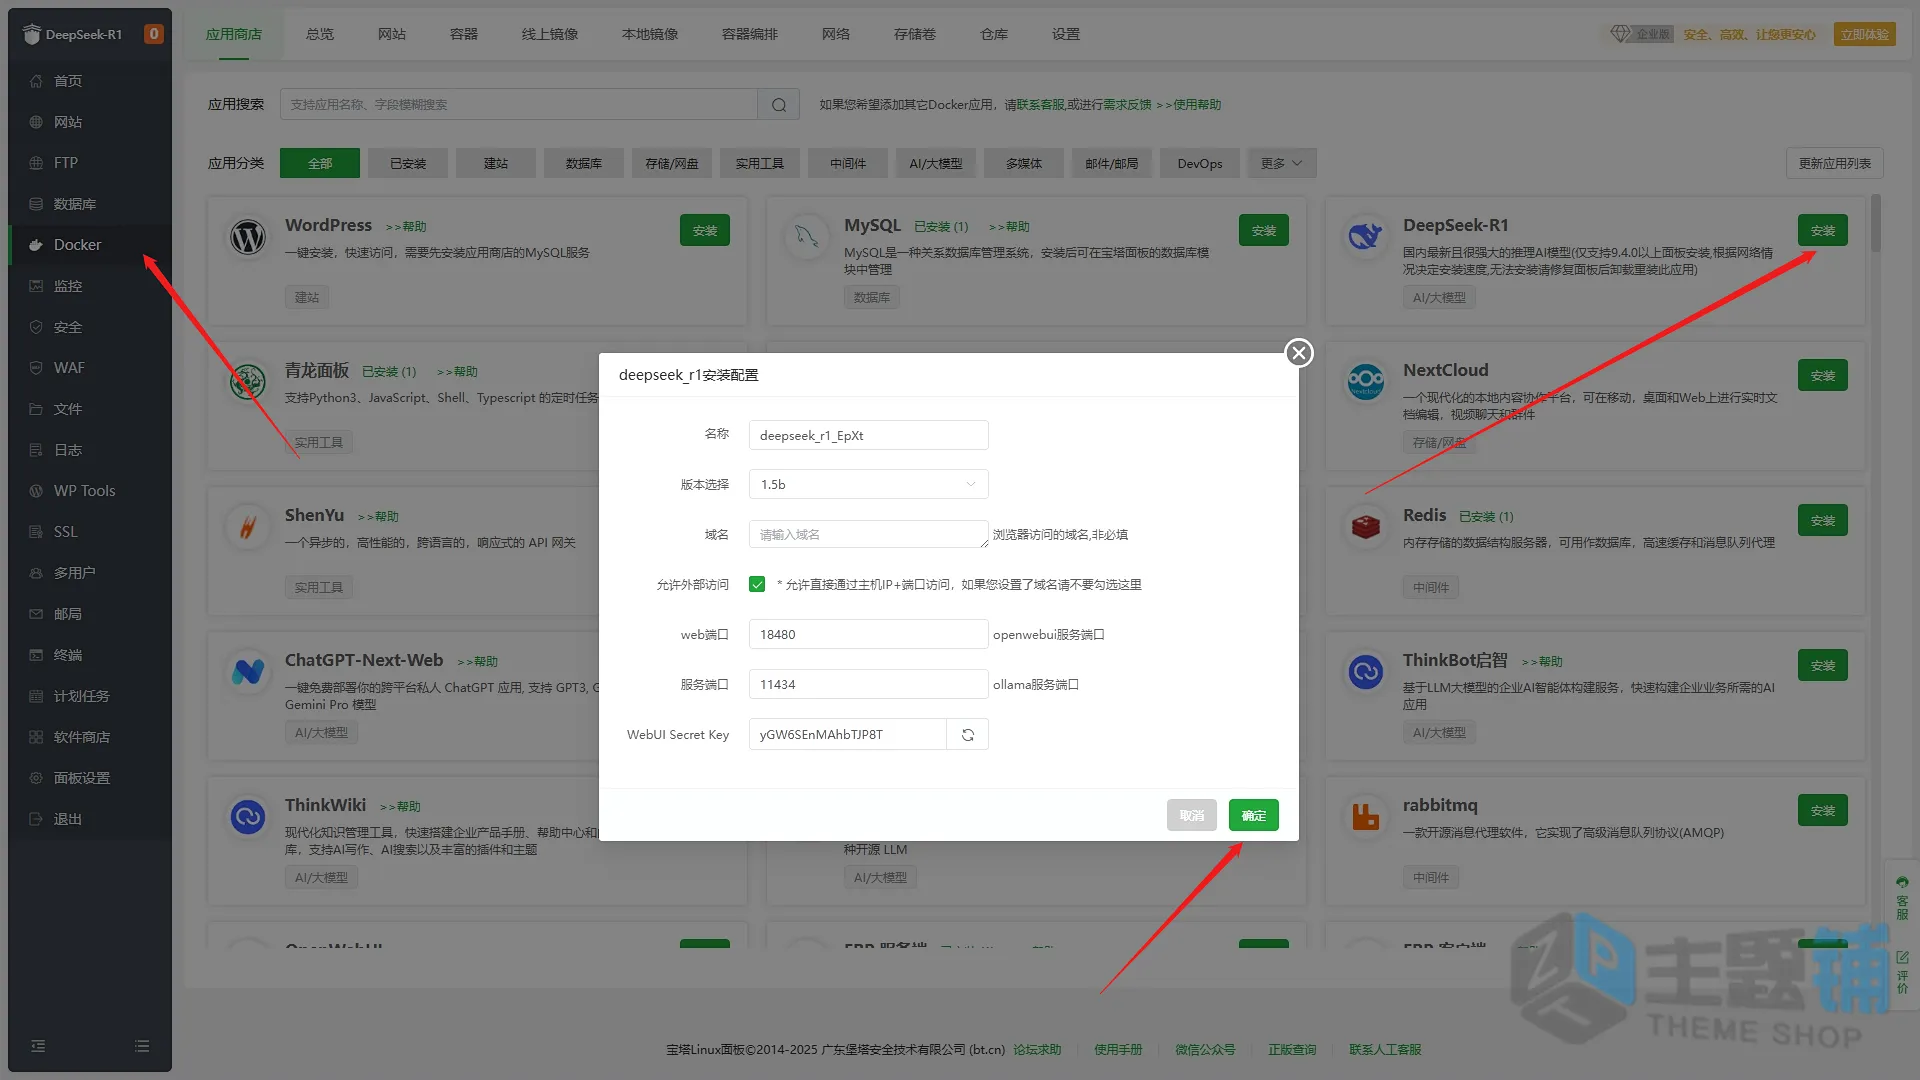Viewport: 1920px width, 1080px height.
Task: Expand the 更多 category dropdown
Action: coord(1281,164)
